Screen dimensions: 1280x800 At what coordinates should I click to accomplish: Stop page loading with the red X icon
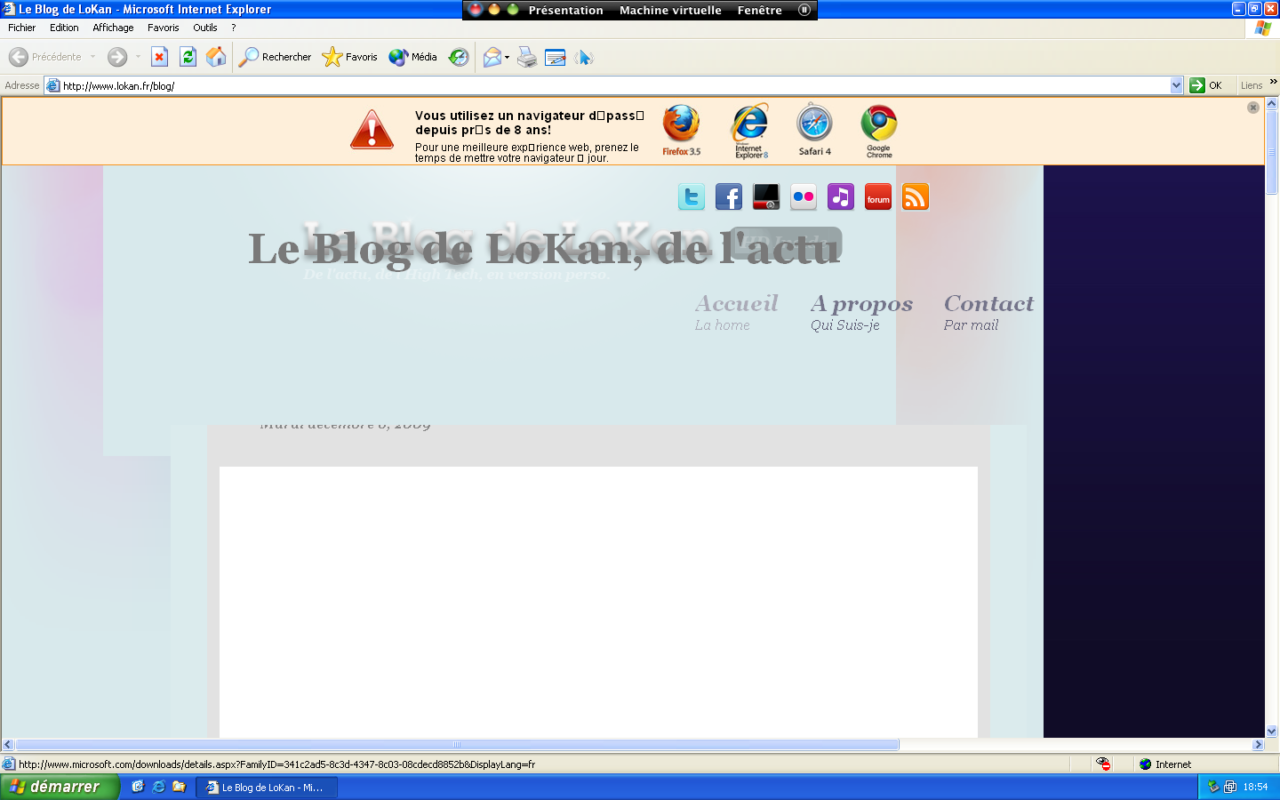click(159, 57)
